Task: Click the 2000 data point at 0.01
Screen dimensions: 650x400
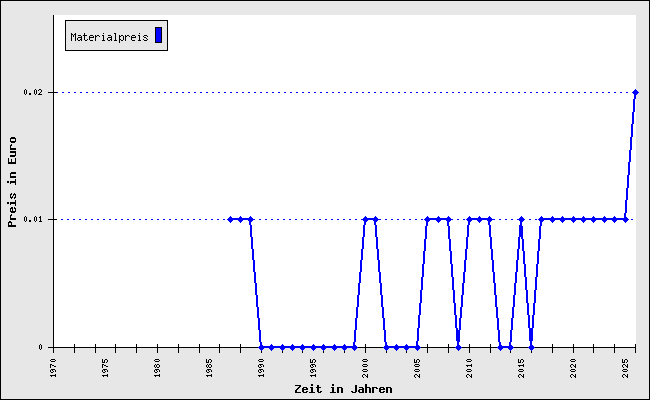Action: [365, 219]
